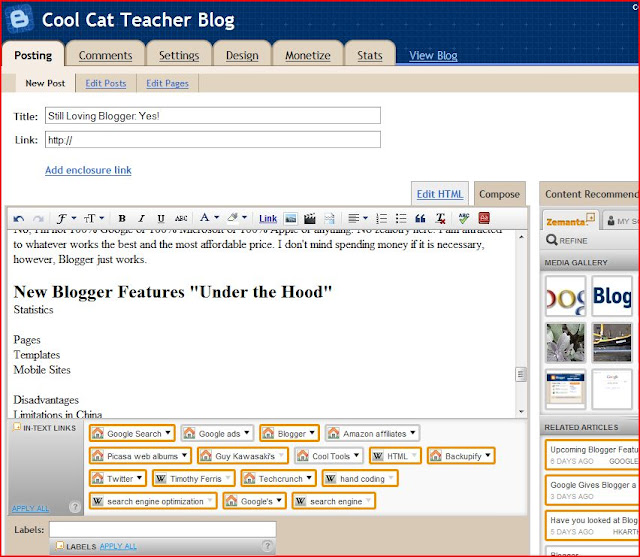Click the Zemanta tab in sidebar
This screenshot has width=640, height=557.
571,220
